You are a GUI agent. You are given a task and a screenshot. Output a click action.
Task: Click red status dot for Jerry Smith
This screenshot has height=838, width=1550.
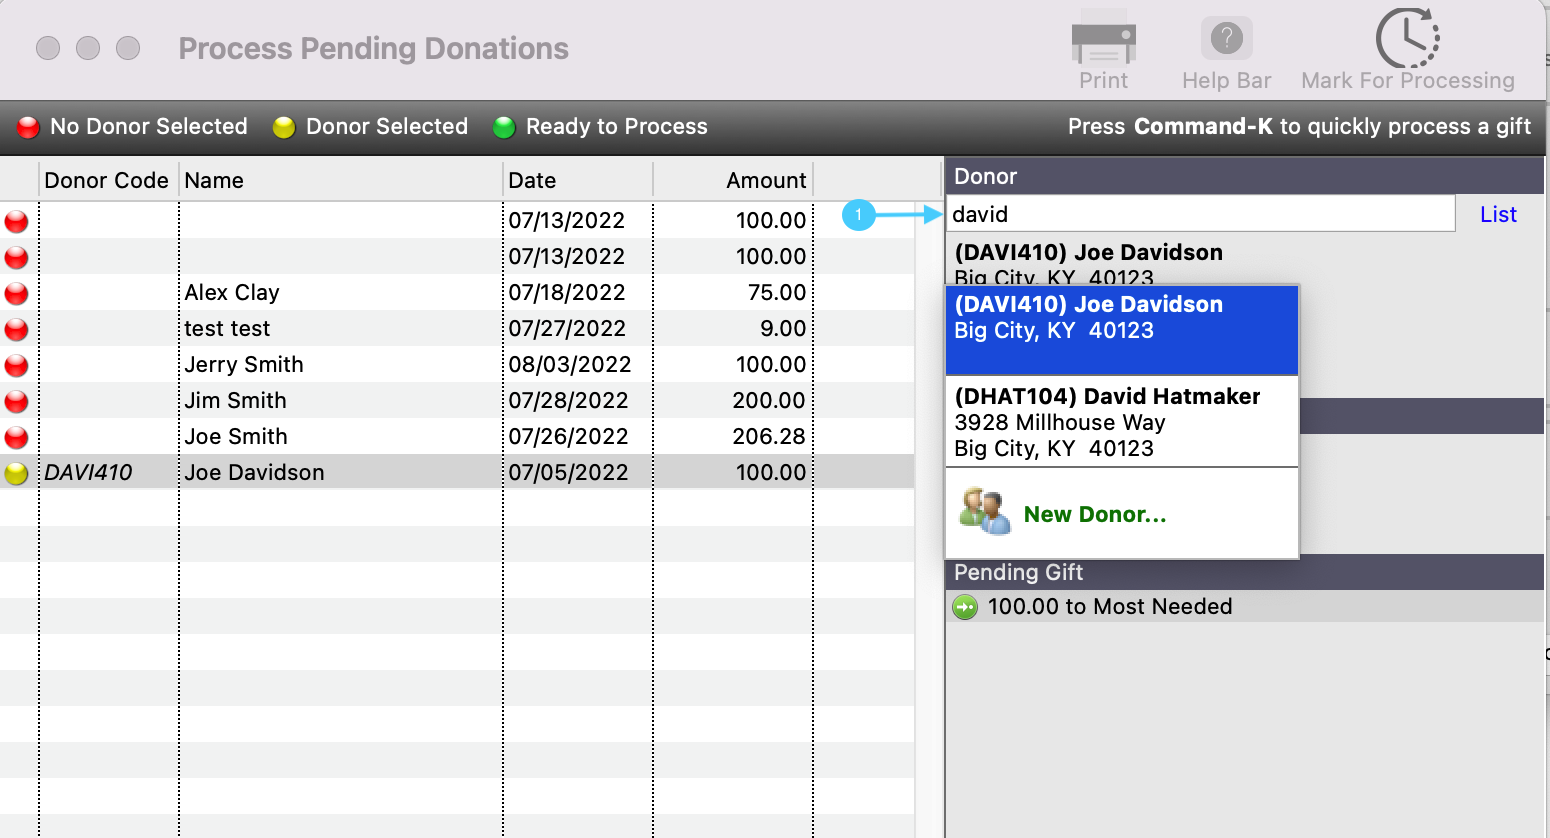click(17, 365)
